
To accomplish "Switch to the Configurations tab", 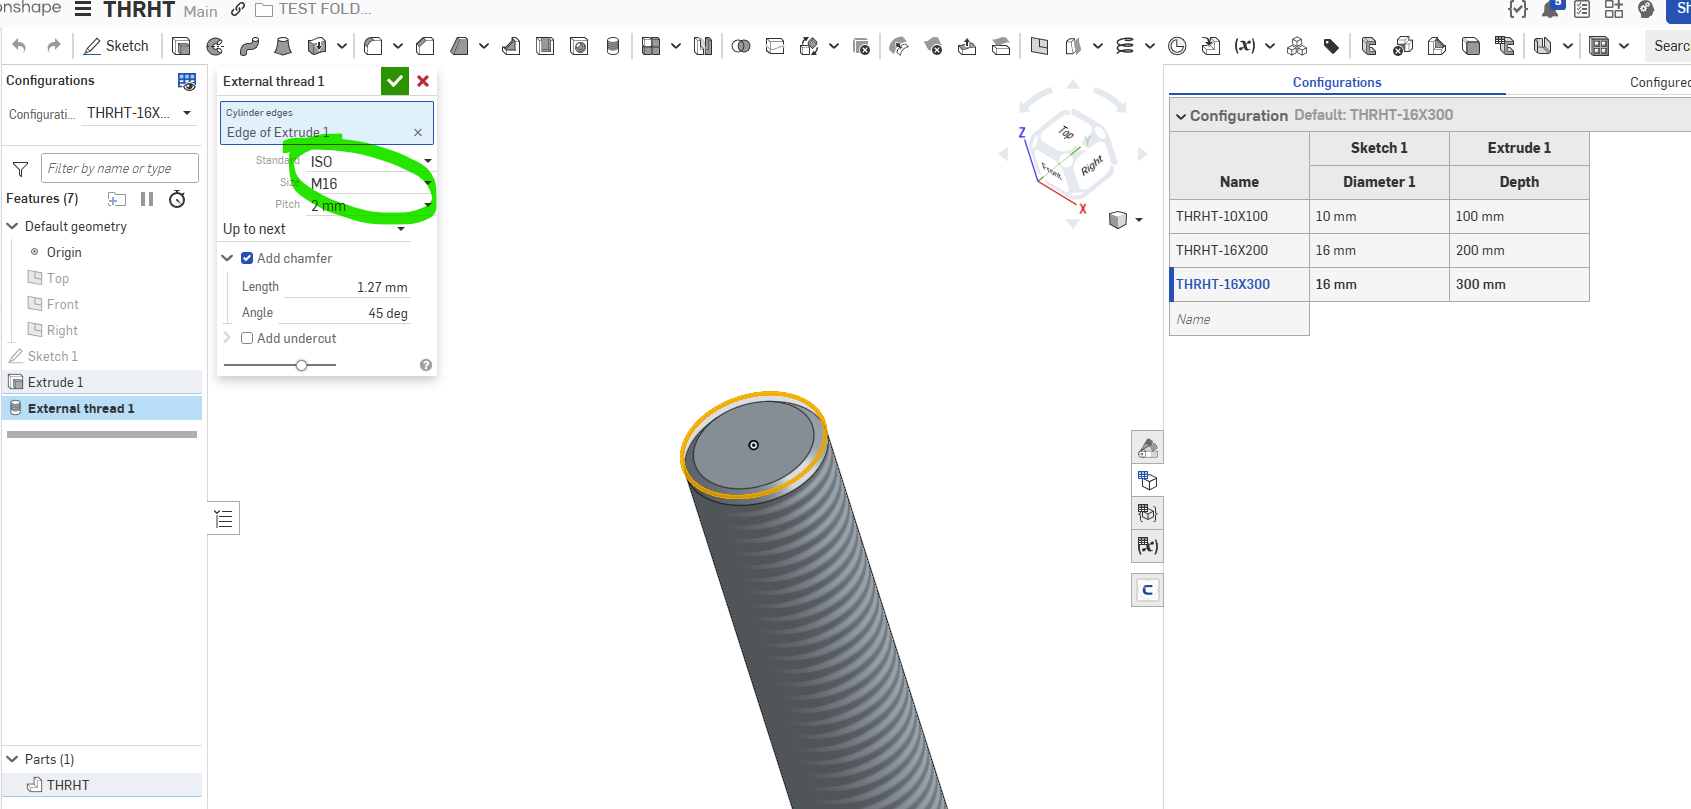I will tap(1336, 82).
